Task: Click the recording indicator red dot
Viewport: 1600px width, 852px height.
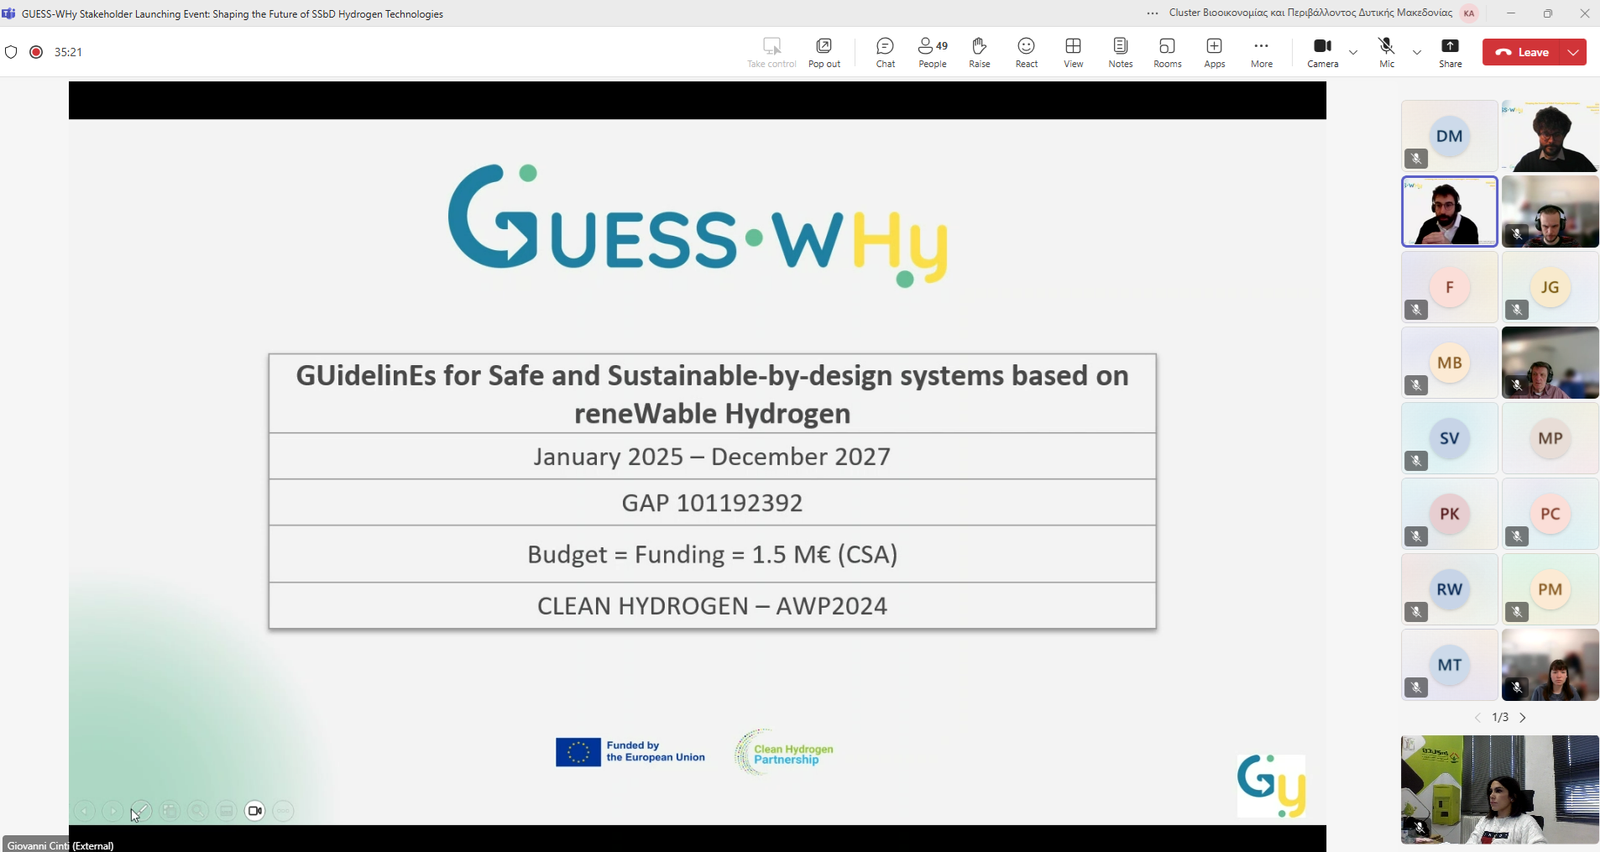Action: click(36, 52)
